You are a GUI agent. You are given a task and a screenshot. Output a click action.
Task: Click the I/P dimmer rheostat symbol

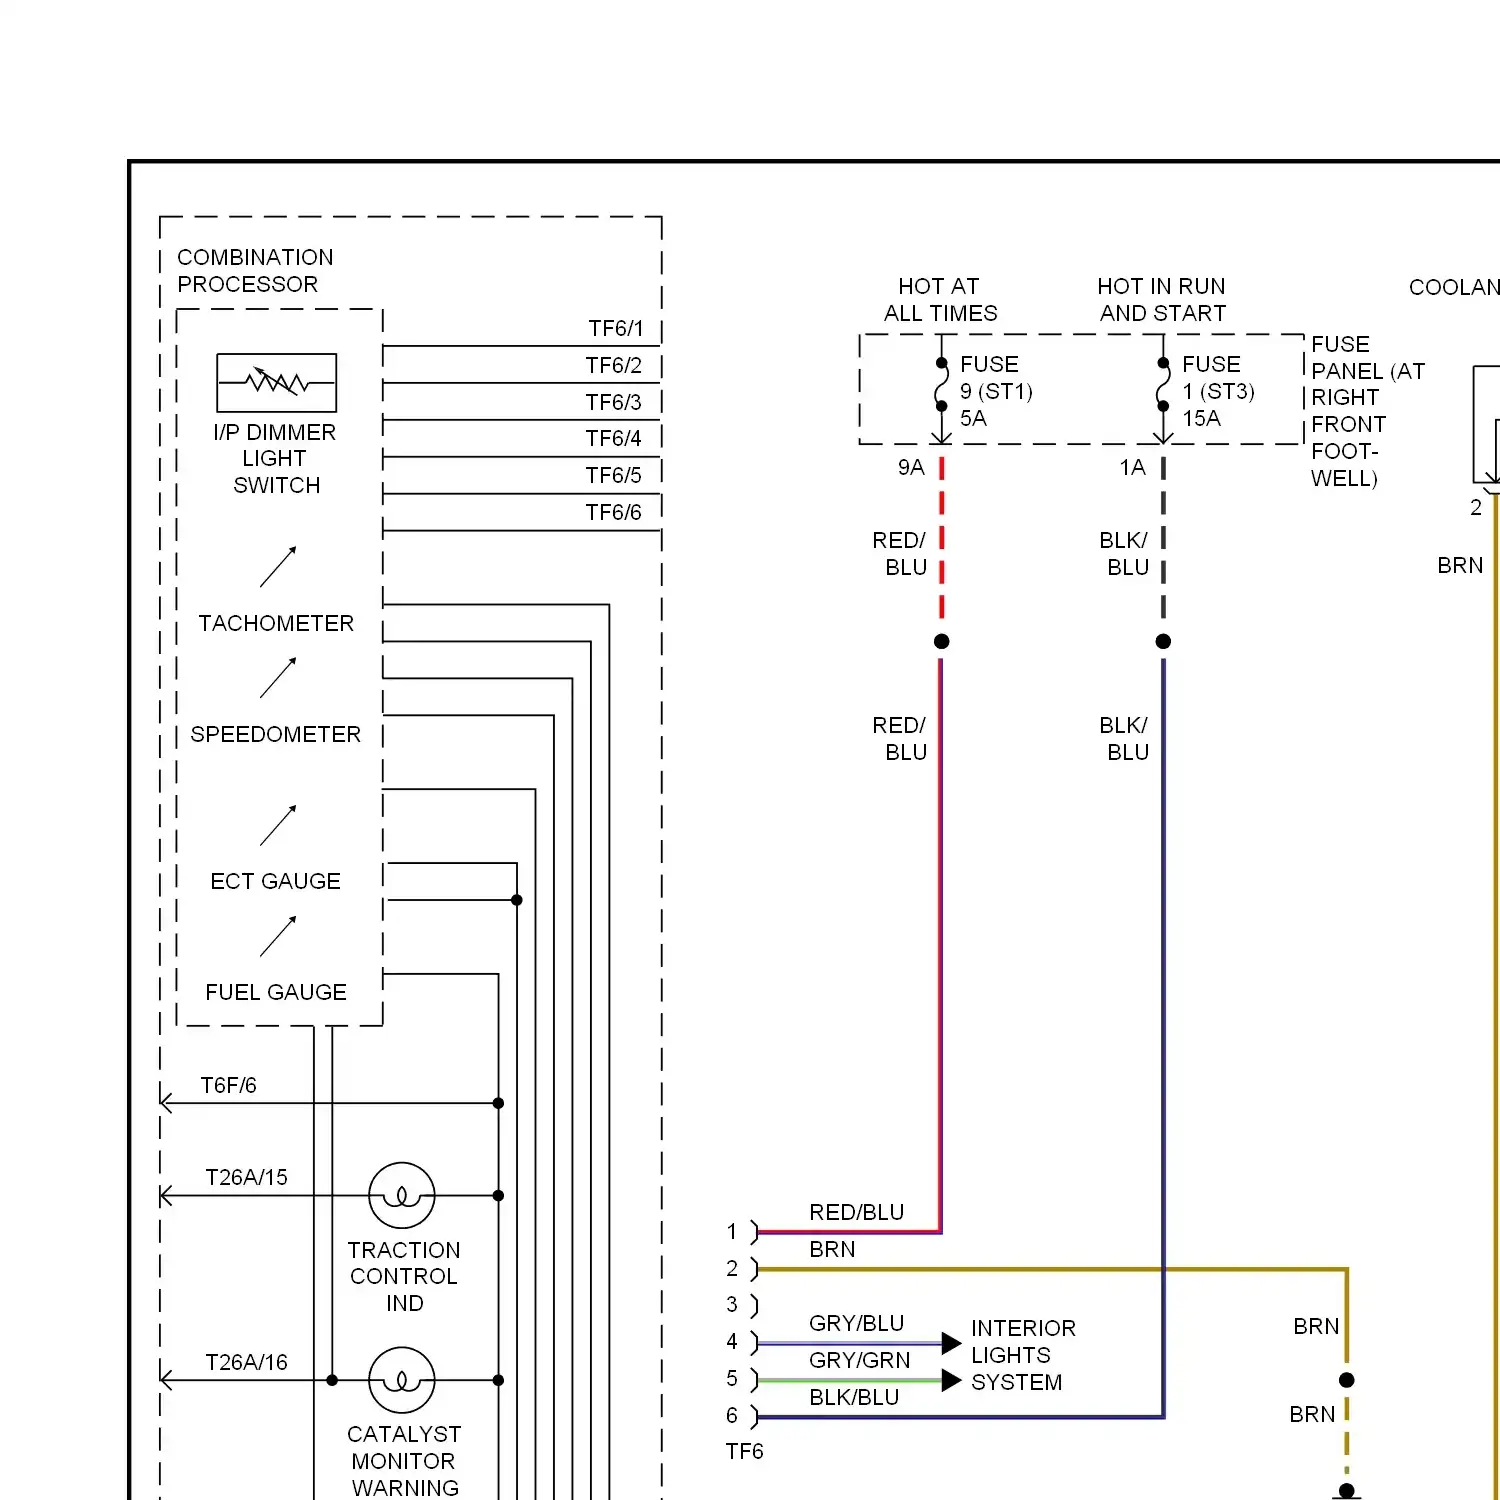[277, 383]
